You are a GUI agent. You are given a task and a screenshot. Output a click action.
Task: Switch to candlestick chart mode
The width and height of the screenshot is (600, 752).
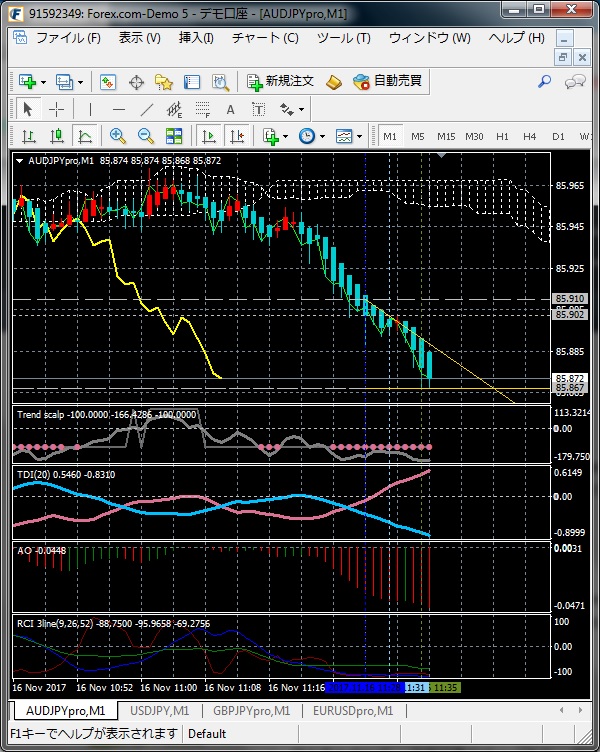click(57, 137)
